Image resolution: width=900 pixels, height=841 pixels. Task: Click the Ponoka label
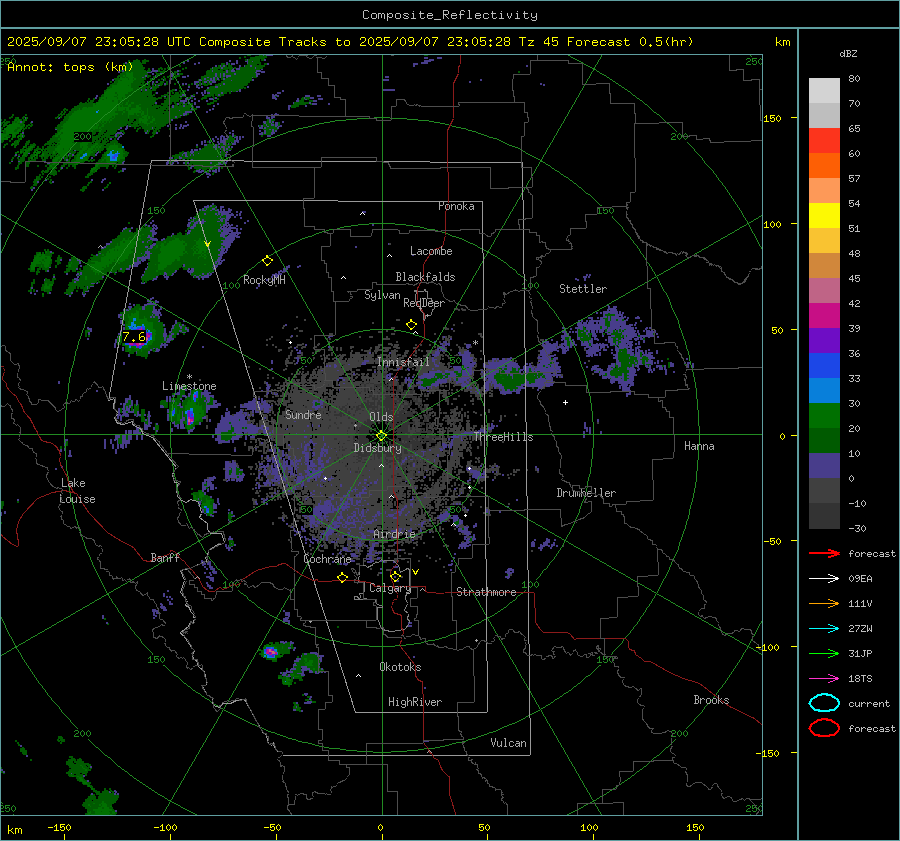pyautogui.click(x=456, y=206)
